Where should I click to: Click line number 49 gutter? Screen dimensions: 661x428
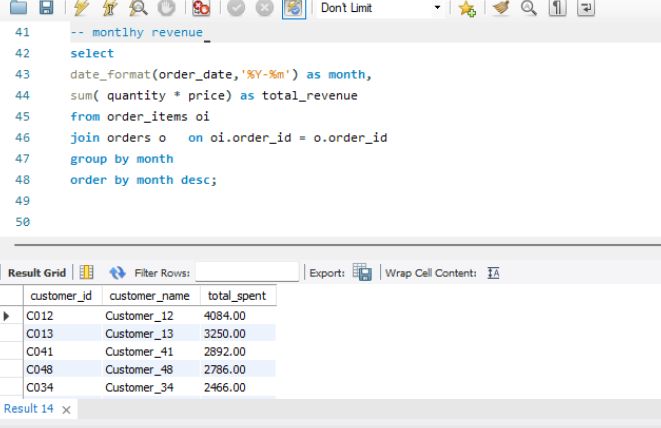click(x=22, y=201)
